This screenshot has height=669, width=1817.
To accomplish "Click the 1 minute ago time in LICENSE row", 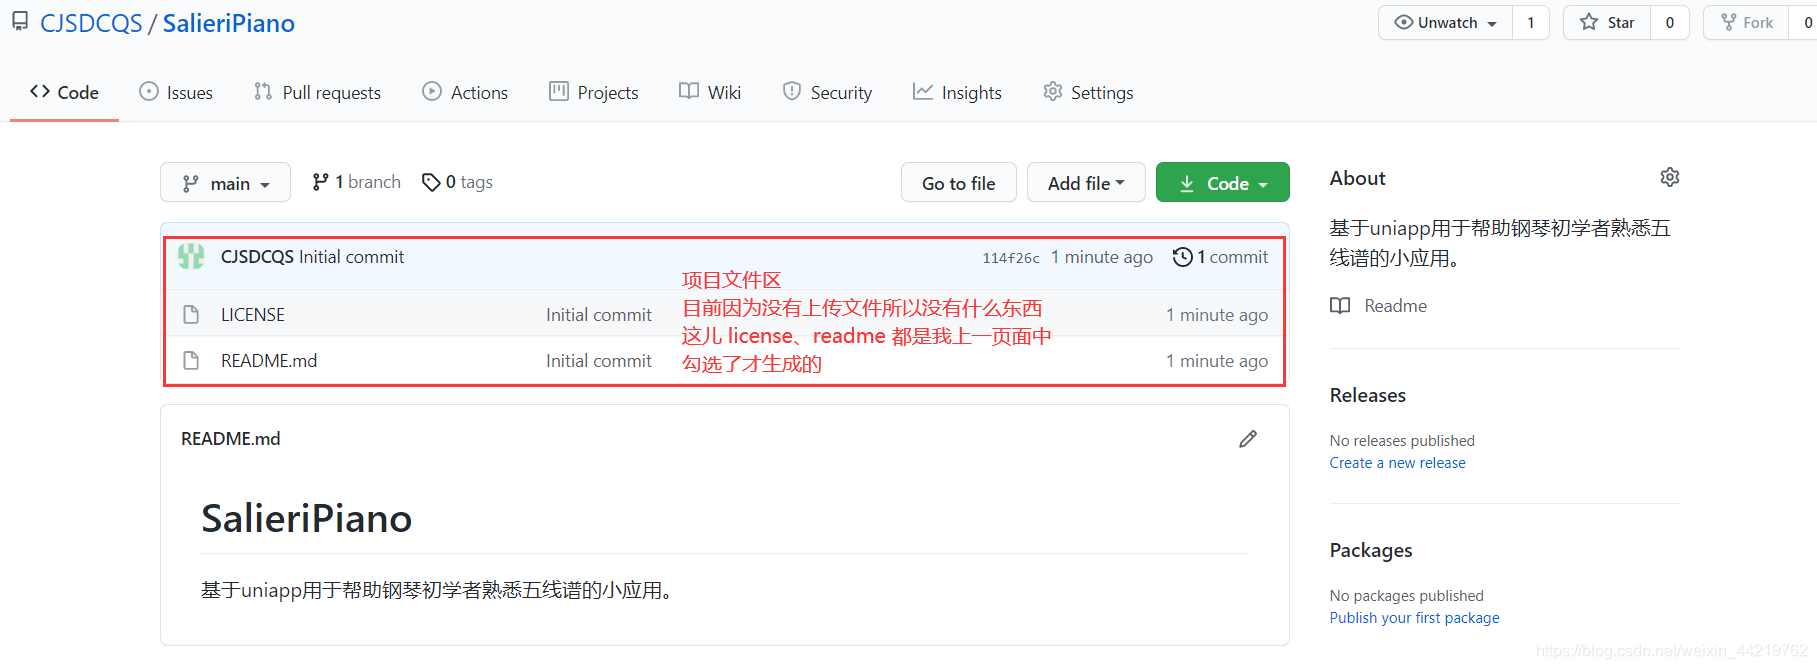I will tap(1217, 315).
